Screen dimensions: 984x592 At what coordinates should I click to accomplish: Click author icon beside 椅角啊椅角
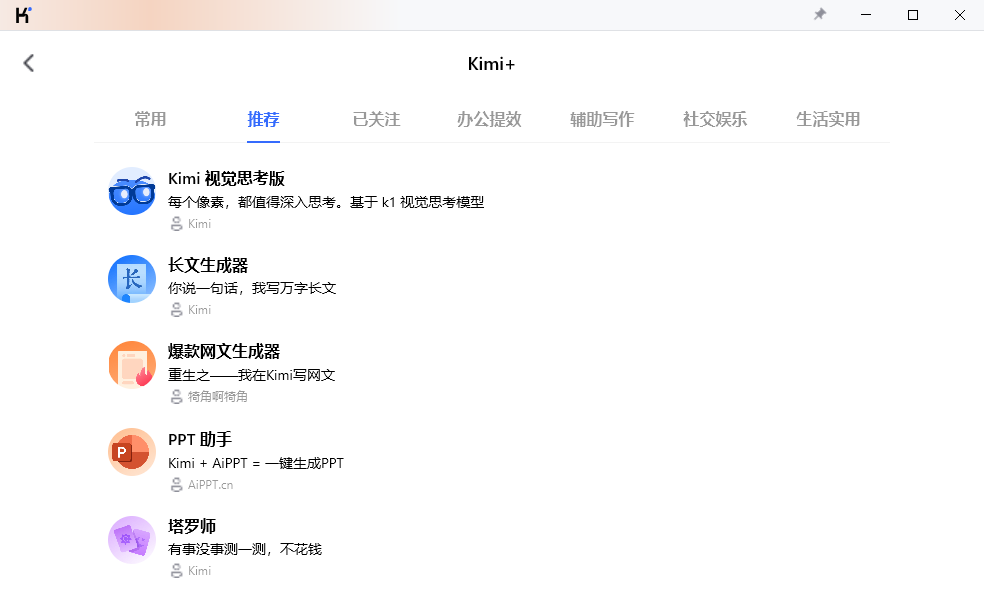tap(176, 397)
